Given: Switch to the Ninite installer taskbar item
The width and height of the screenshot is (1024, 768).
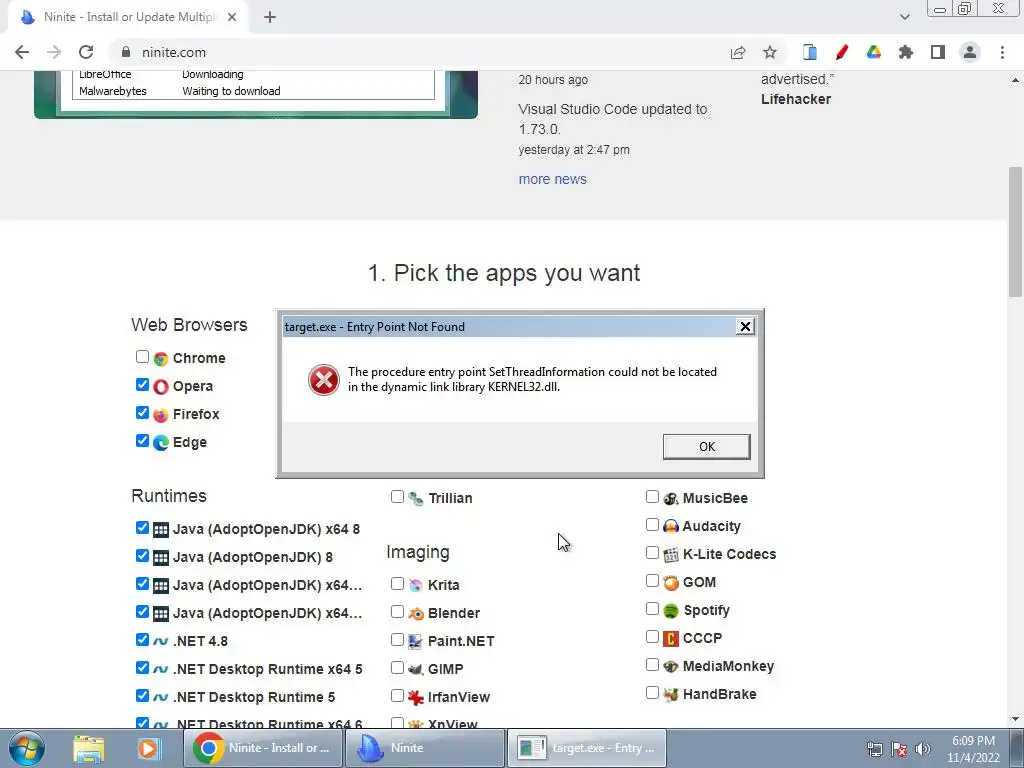Looking at the screenshot, I should click(424, 748).
